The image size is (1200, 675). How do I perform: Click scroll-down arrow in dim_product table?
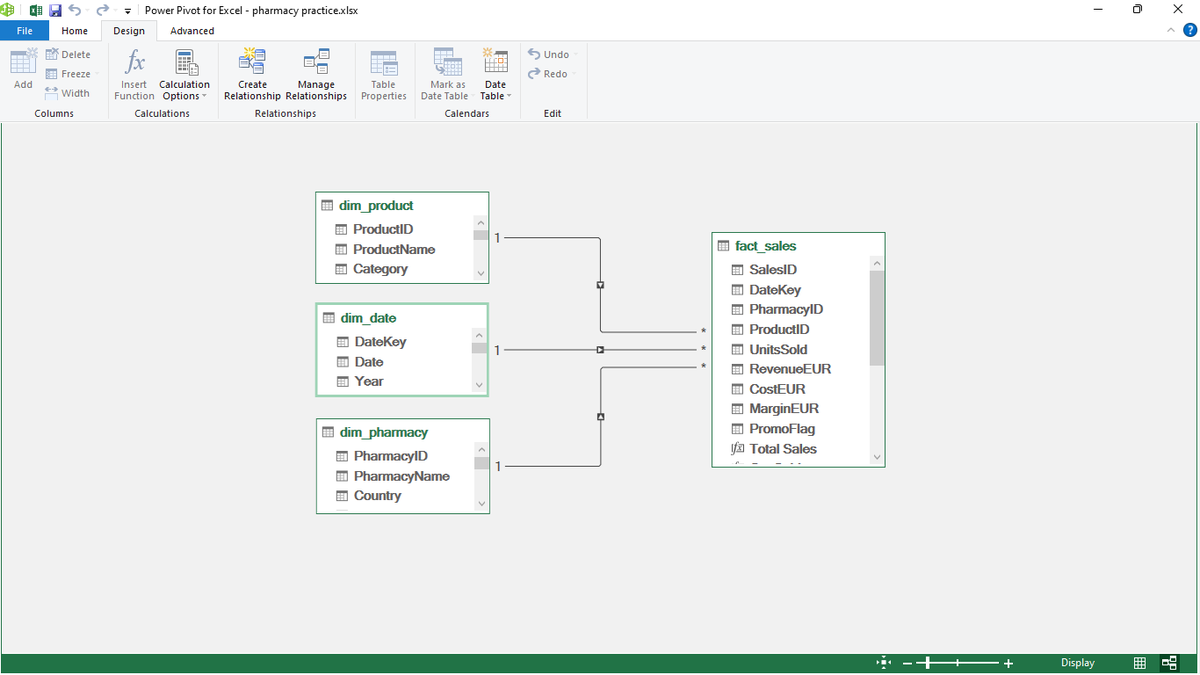point(481,274)
